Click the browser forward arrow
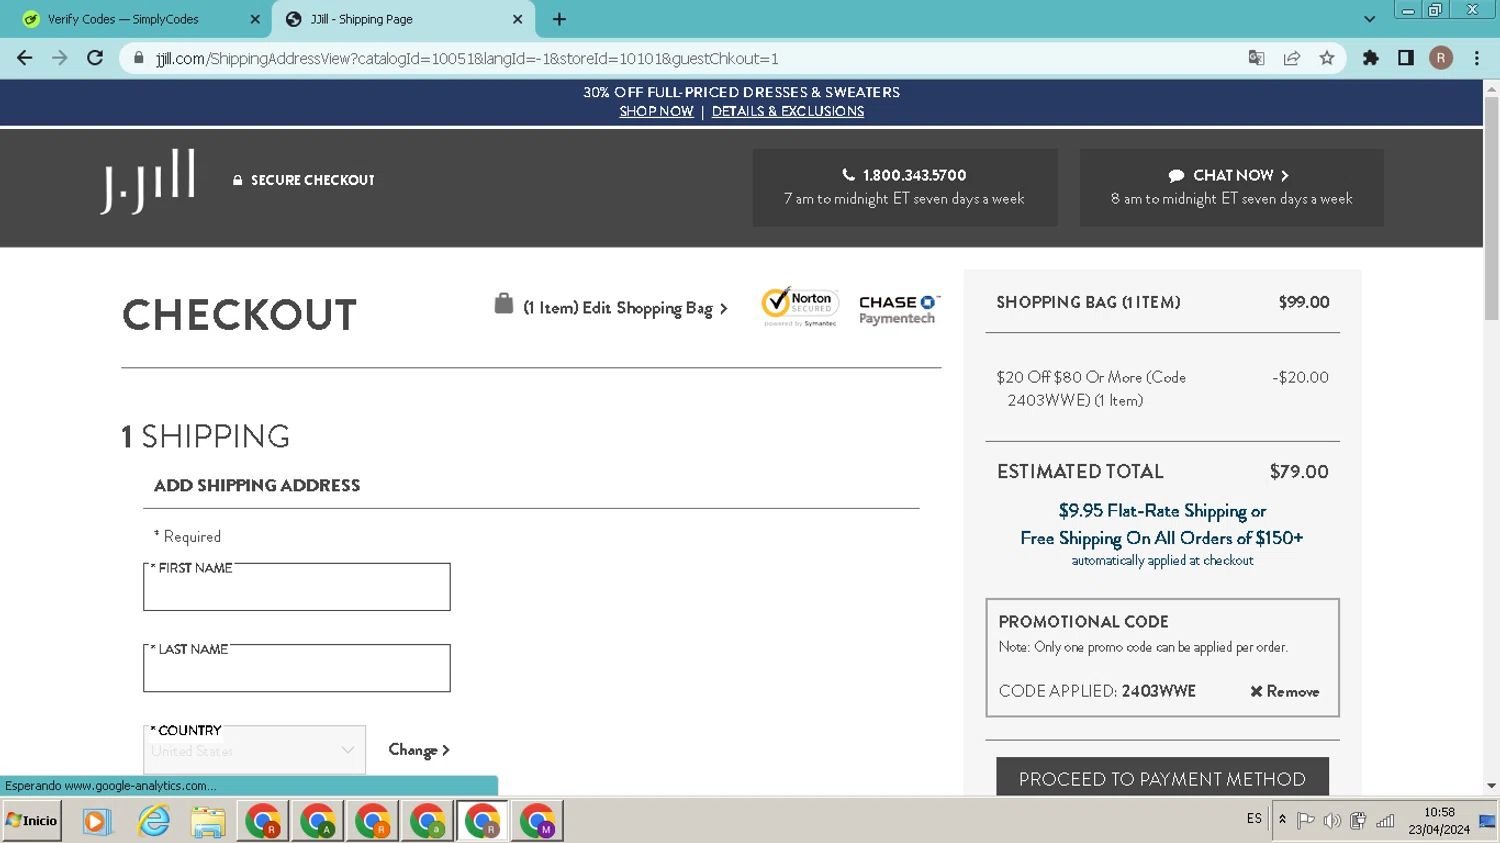This screenshot has height=843, width=1500. (x=60, y=58)
